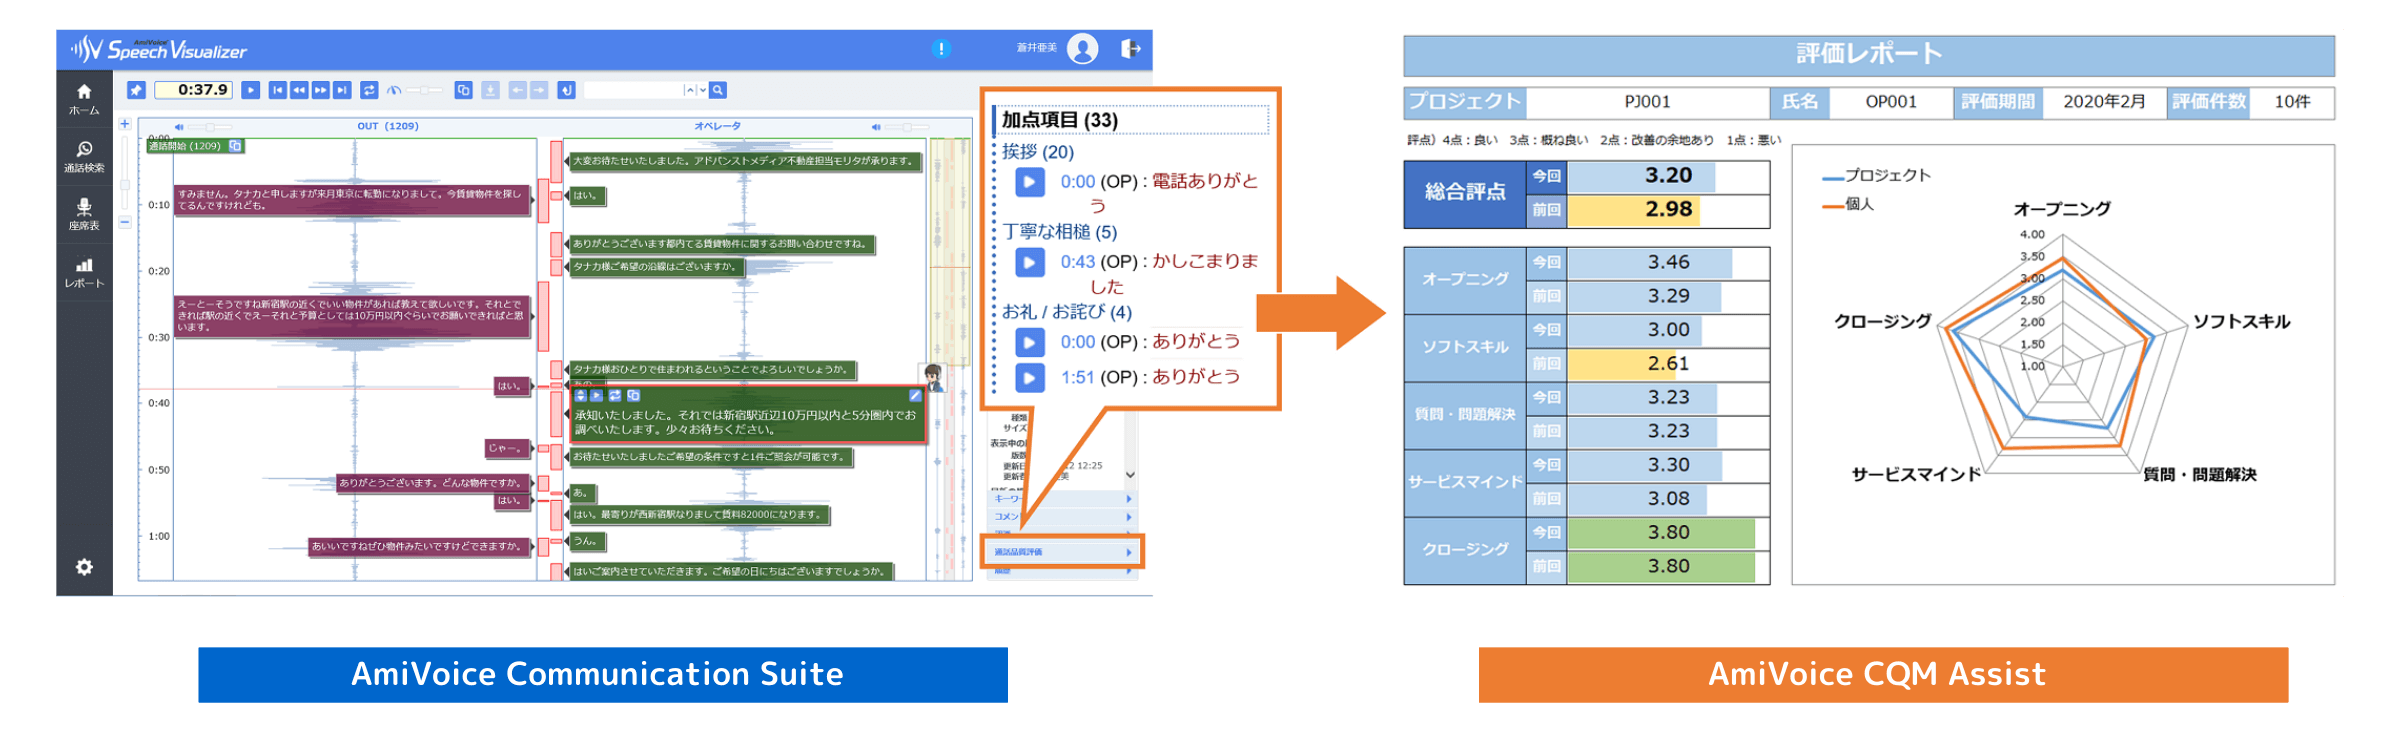Play the selected 承知いたしました utterance
2400x750 pixels.
(x=597, y=396)
